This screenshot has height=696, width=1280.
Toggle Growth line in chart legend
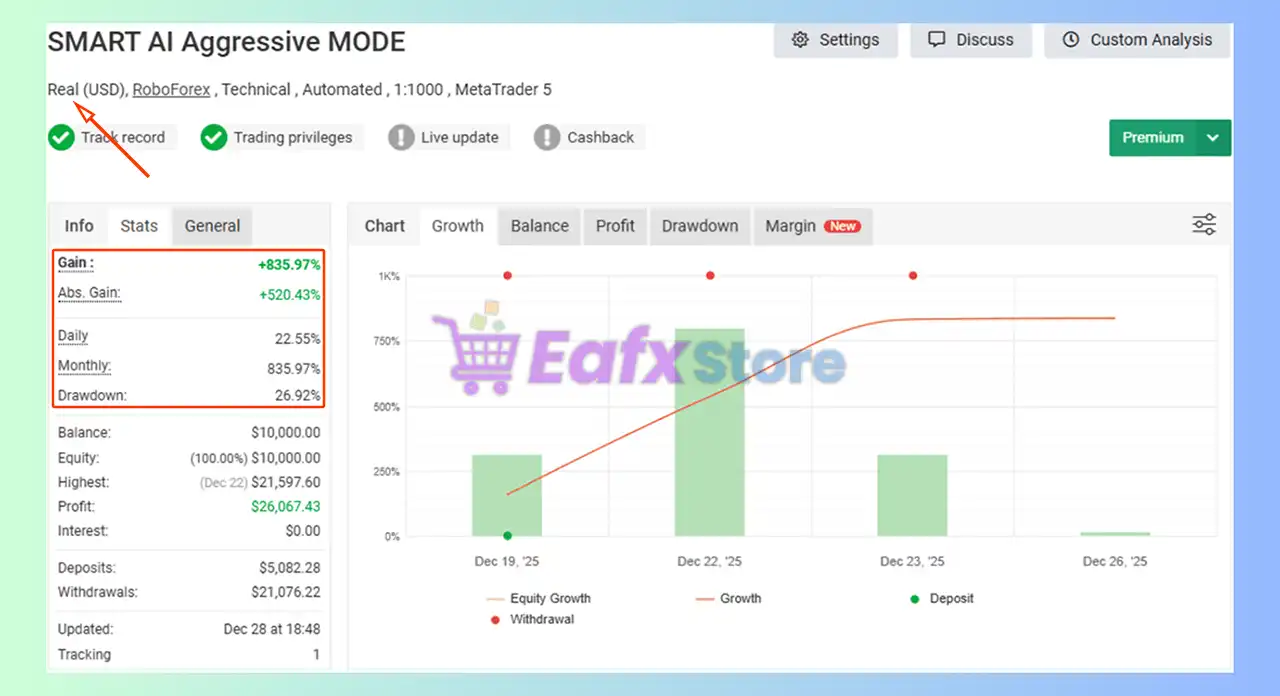pos(728,598)
